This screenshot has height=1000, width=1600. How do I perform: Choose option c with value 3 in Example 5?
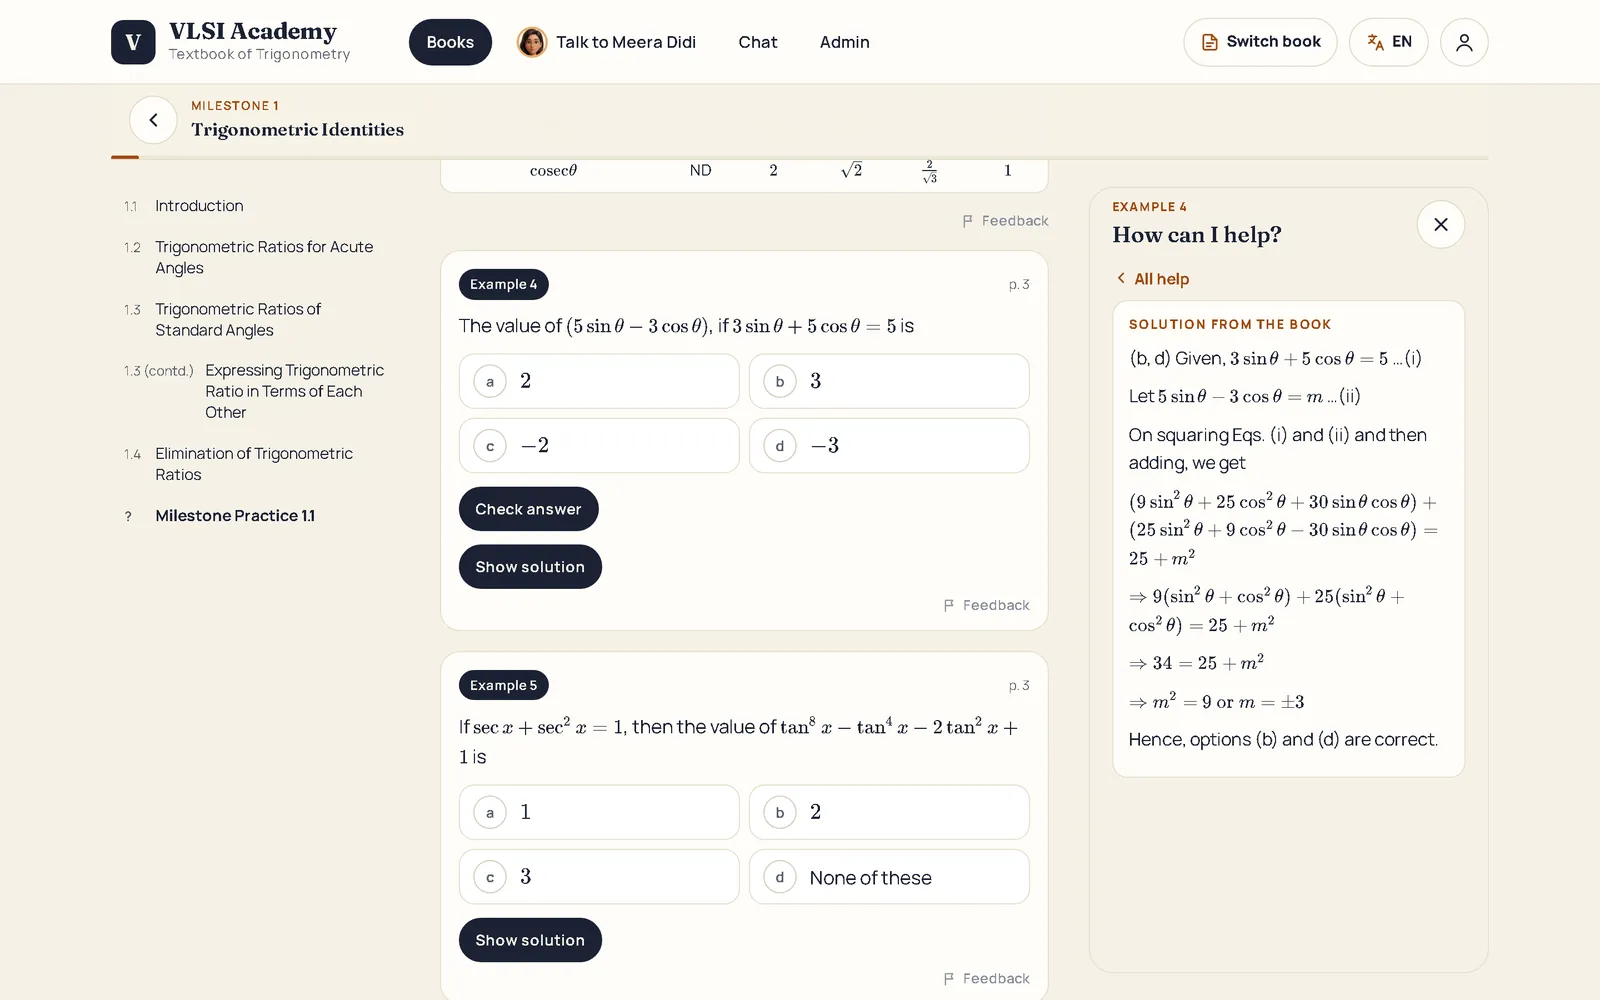[x=599, y=877]
